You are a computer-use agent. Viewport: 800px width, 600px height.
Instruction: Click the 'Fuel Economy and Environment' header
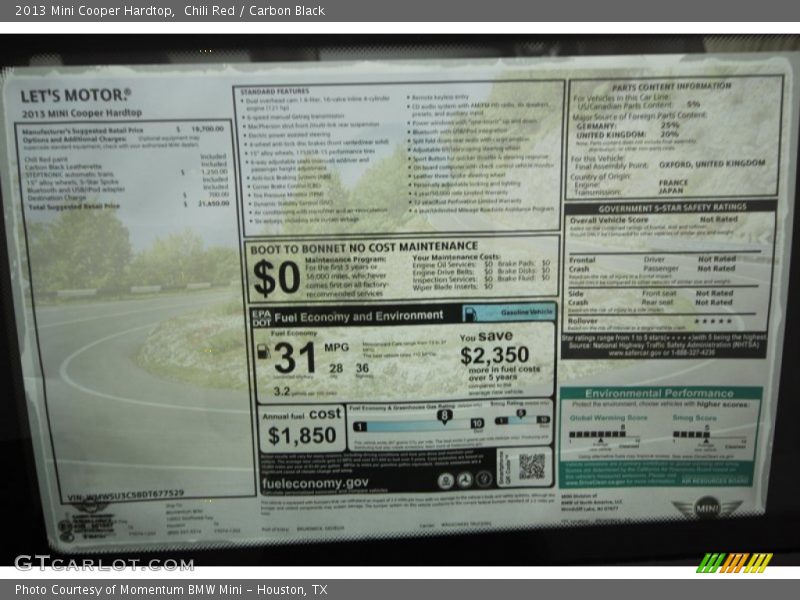(x=359, y=316)
